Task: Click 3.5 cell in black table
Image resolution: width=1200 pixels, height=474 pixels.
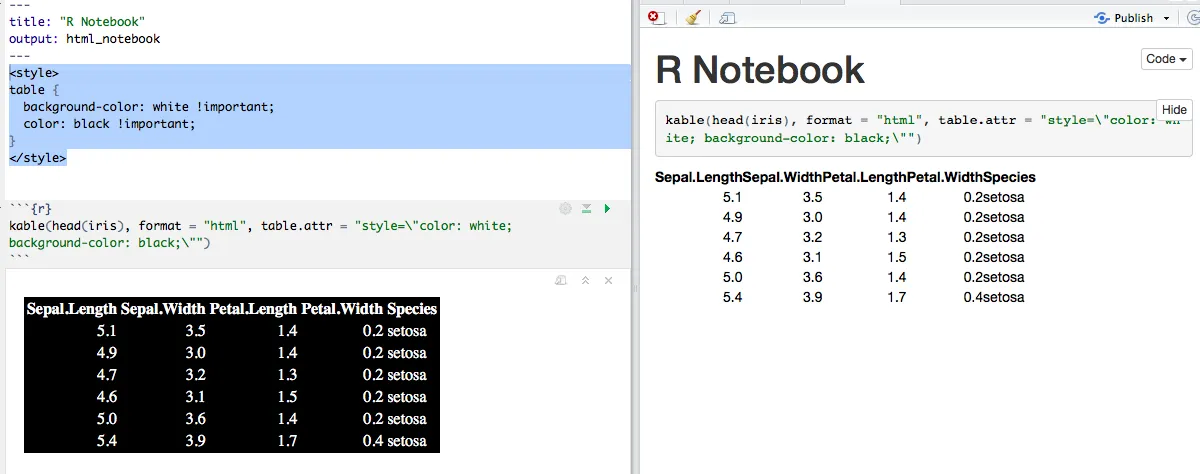Action: tap(195, 330)
